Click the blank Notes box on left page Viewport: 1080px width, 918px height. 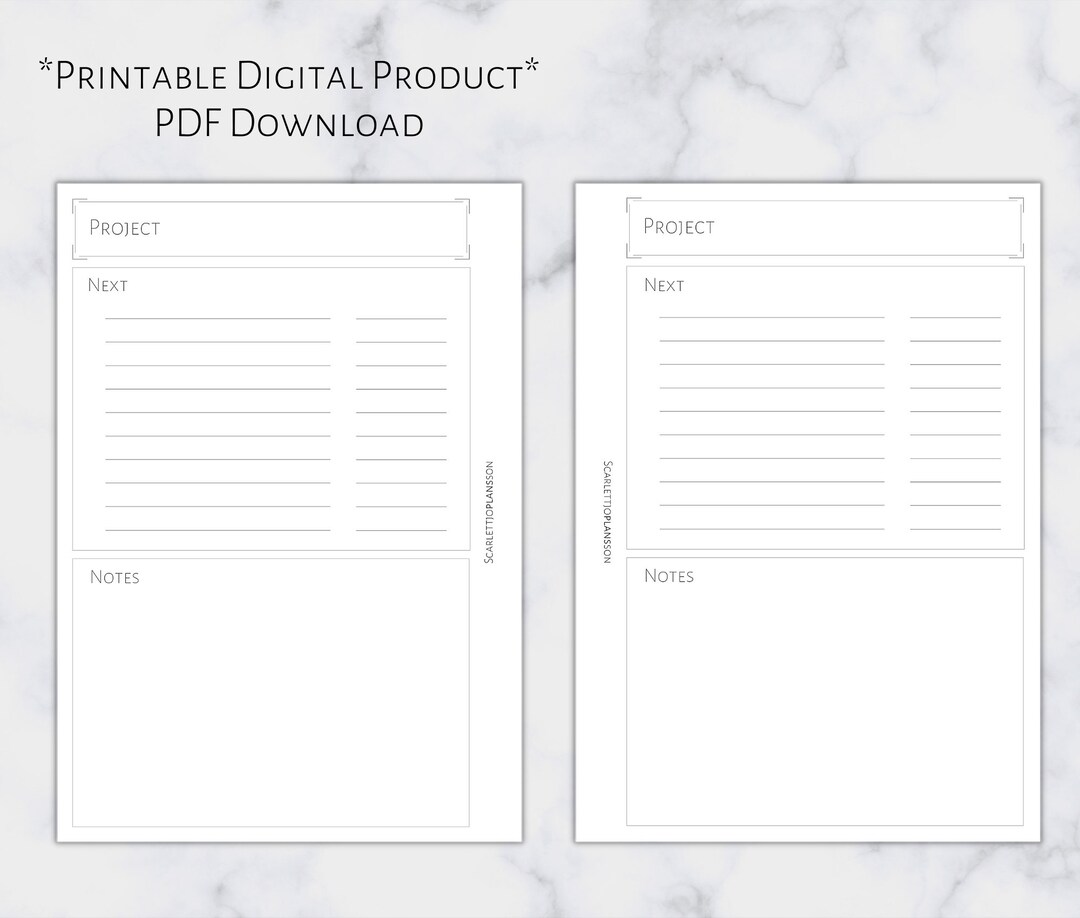click(x=271, y=693)
